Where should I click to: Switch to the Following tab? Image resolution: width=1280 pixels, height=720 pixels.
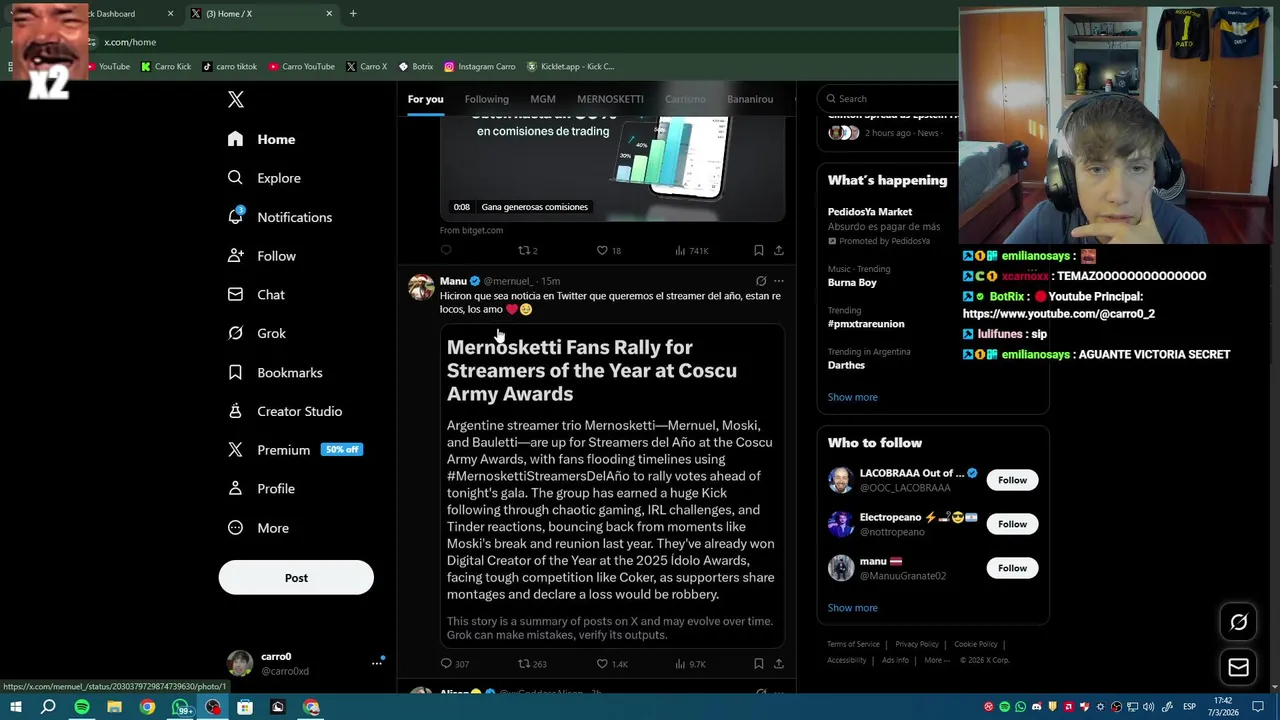click(486, 99)
